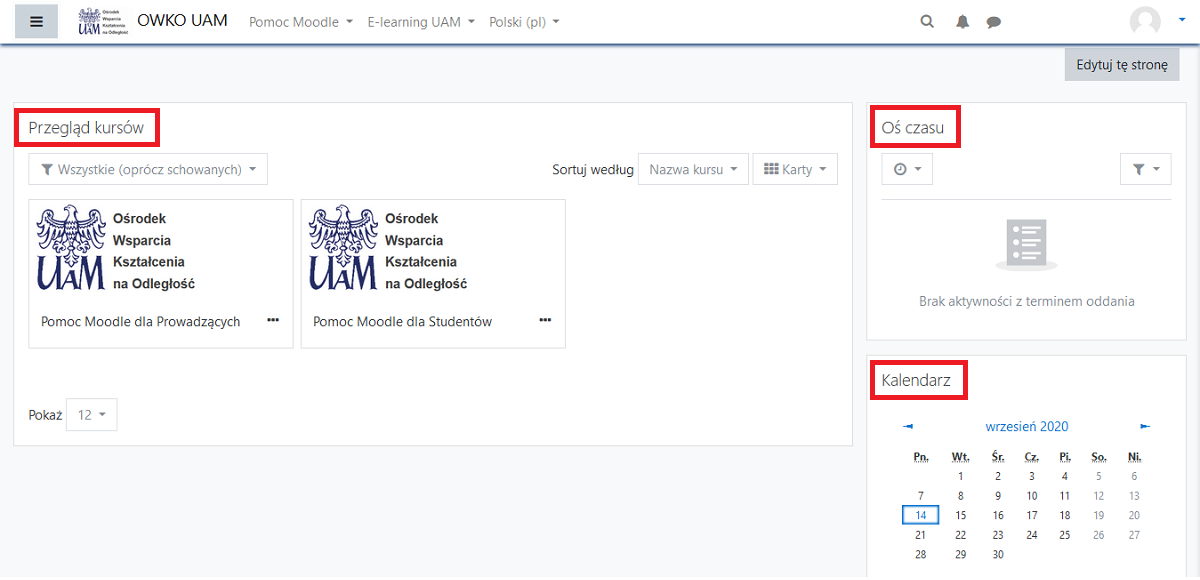This screenshot has width=1200, height=580.
Task: Open the messages chat icon
Action: pos(993,20)
